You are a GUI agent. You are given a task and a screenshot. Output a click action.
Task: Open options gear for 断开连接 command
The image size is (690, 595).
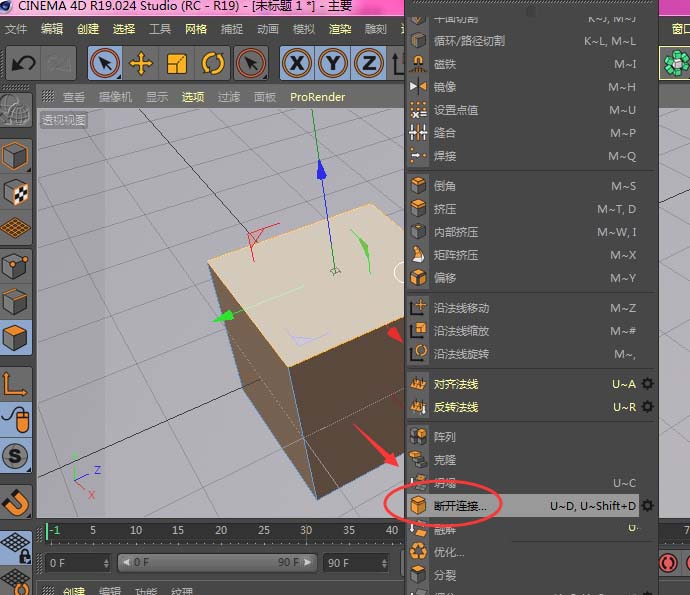(648, 506)
